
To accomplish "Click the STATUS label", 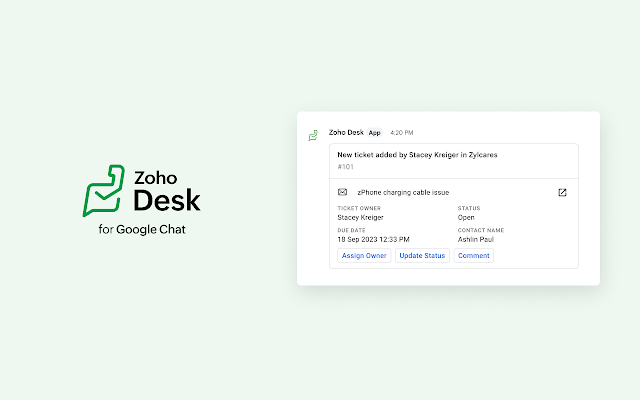I will pos(469,208).
